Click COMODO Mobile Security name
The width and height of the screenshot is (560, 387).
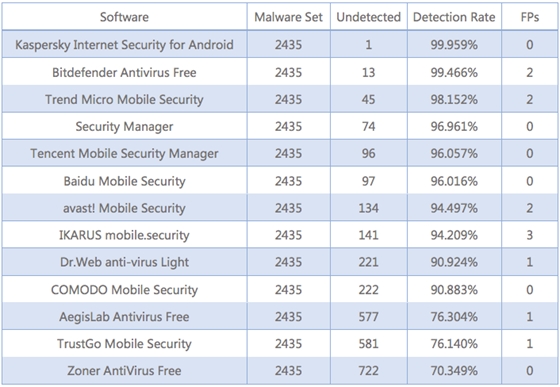[124, 290]
